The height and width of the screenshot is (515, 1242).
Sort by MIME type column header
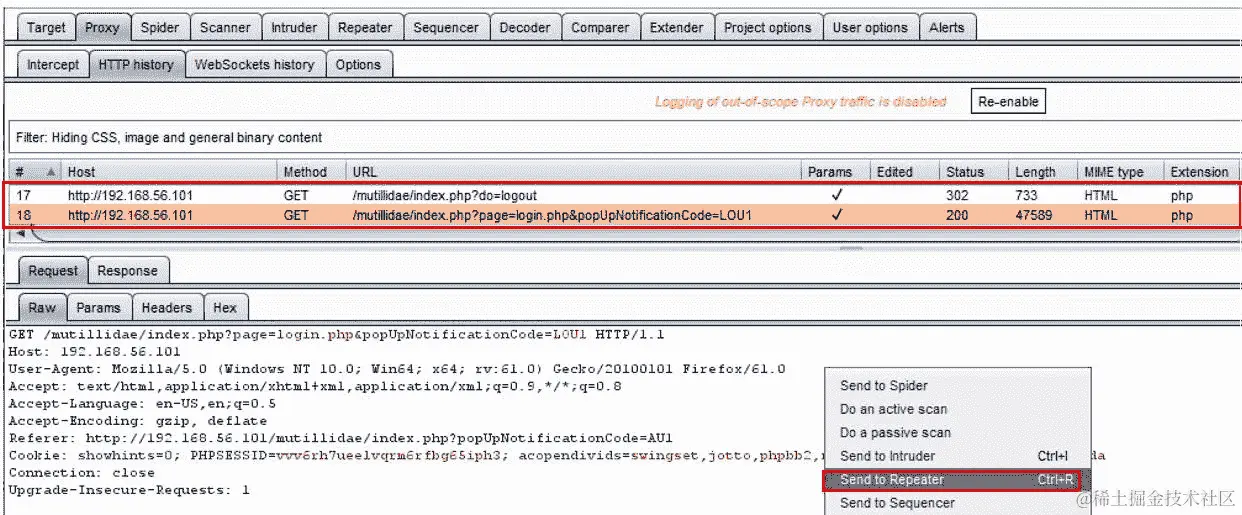click(x=1120, y=171)
